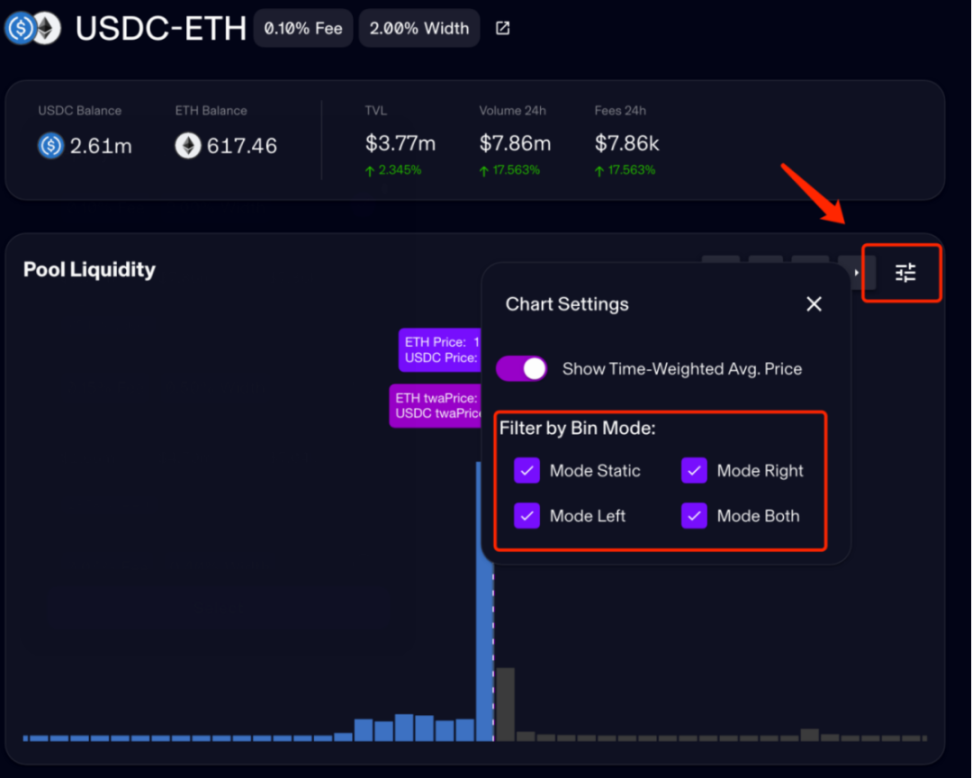
Task: Uncheck the Mode Both checkbox
Action: 694,516
